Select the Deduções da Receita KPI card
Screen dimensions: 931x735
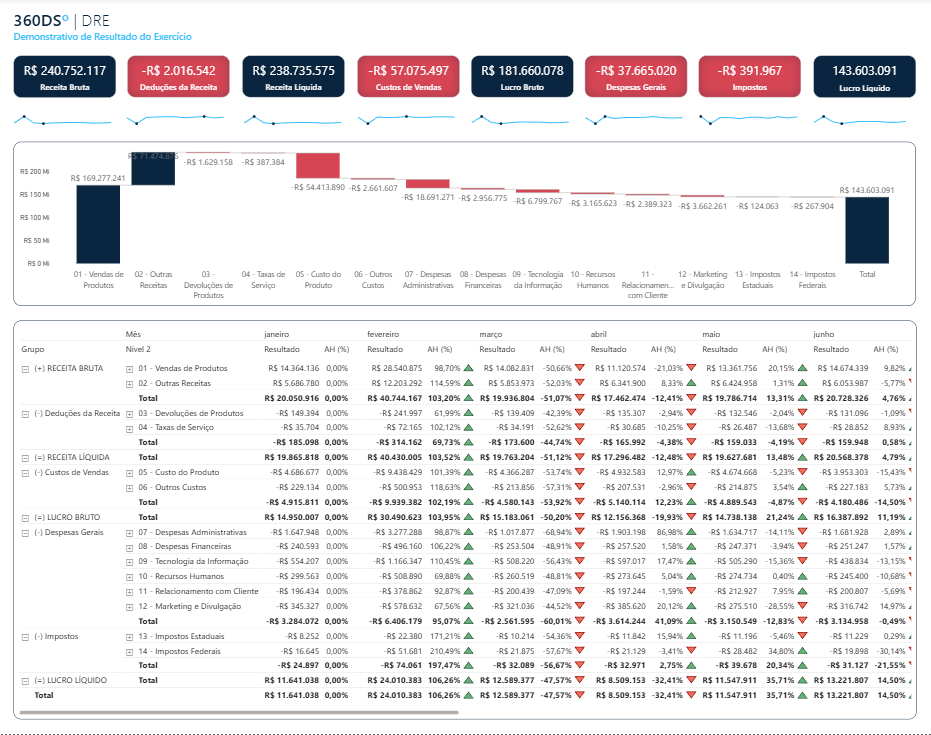(179, 77)
